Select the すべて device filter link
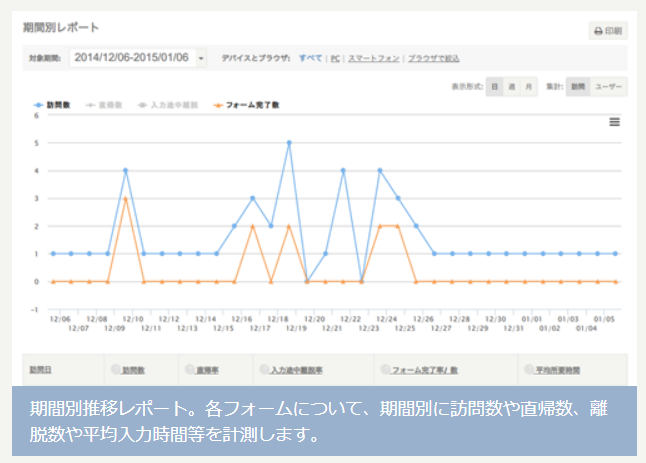Image resolution: width=646 pixels, height=463 pixels. click(310, 58)
